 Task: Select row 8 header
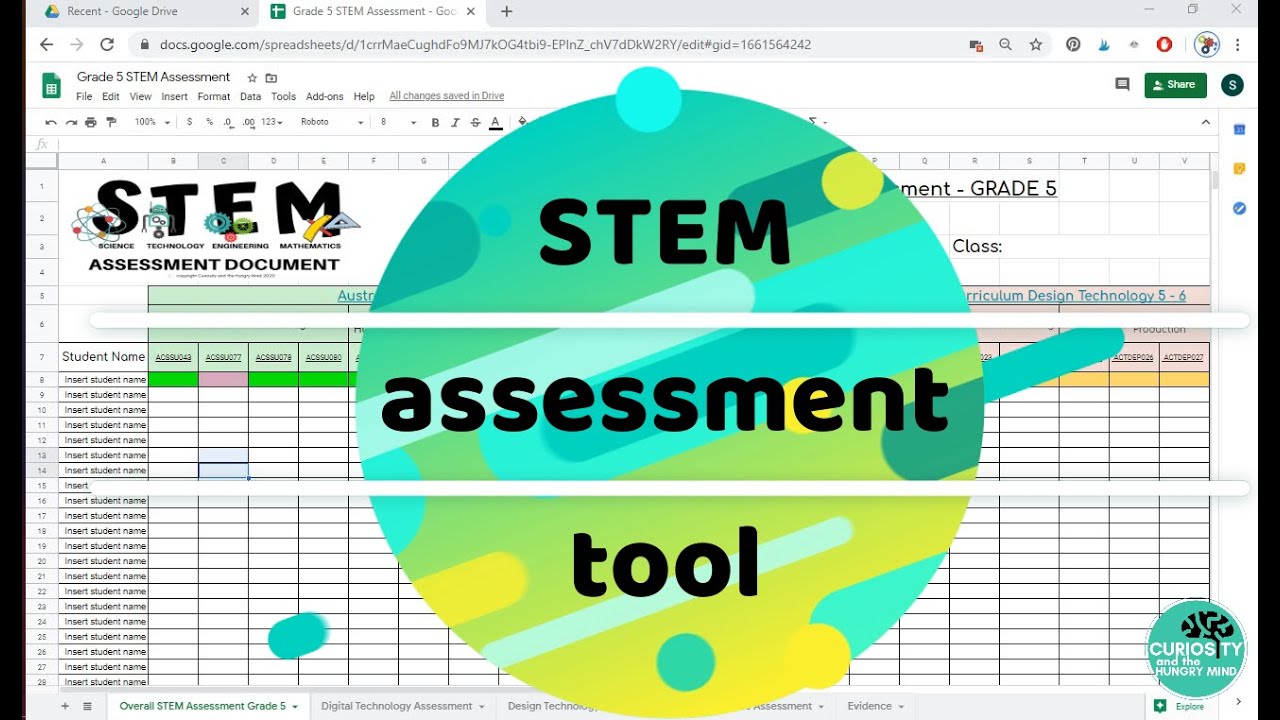point(42,380)
